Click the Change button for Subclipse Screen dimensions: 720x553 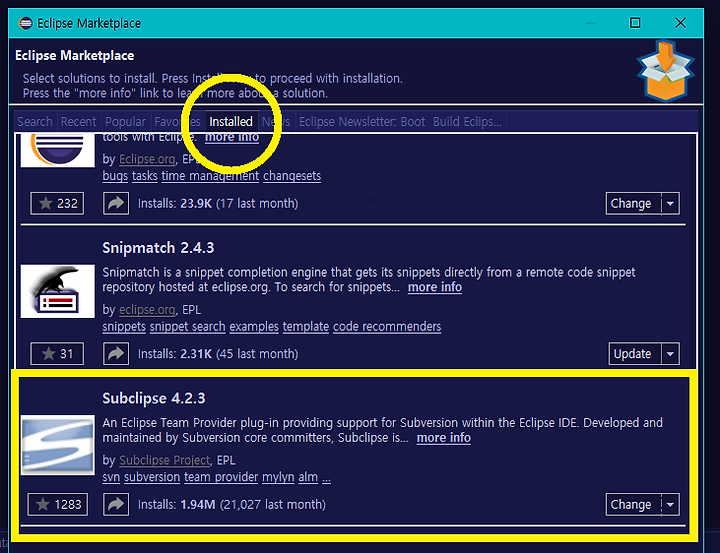pyautogui.click(x=634, y=504)
